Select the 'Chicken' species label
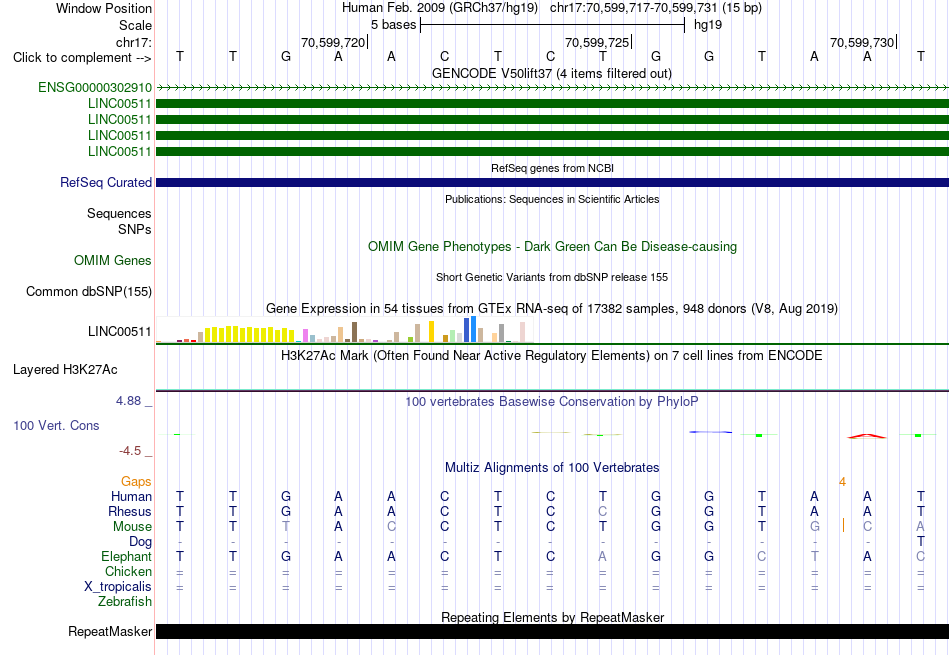 point(128,571)
